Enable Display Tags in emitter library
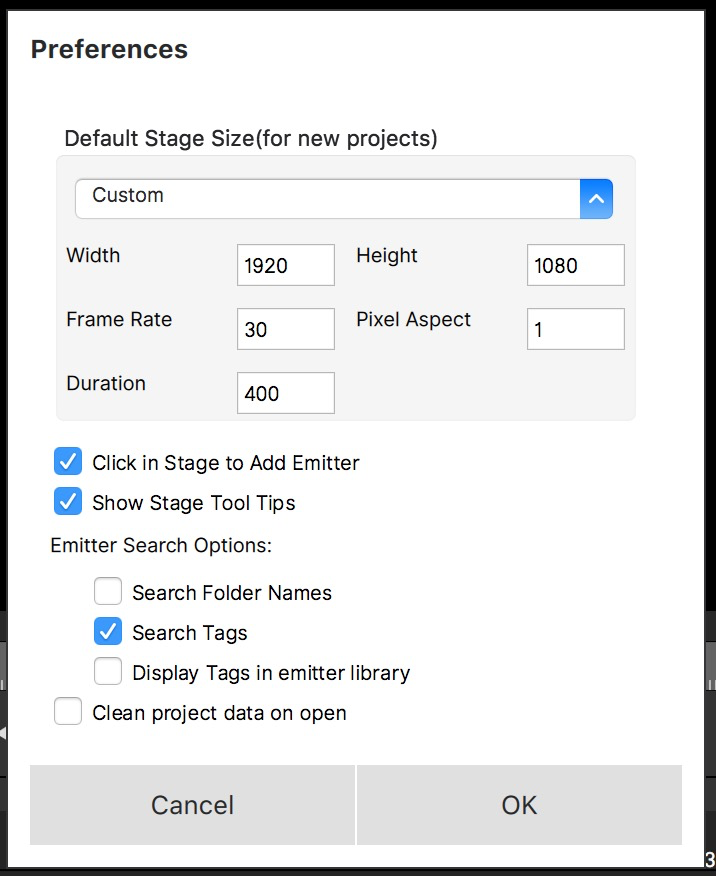716x876 pixels. (x=108, y=672)
